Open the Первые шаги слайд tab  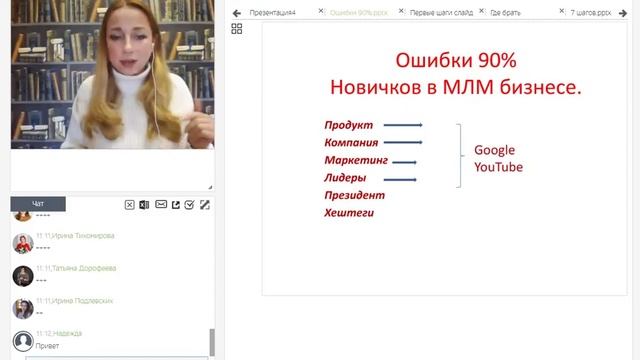click(441, 13)
